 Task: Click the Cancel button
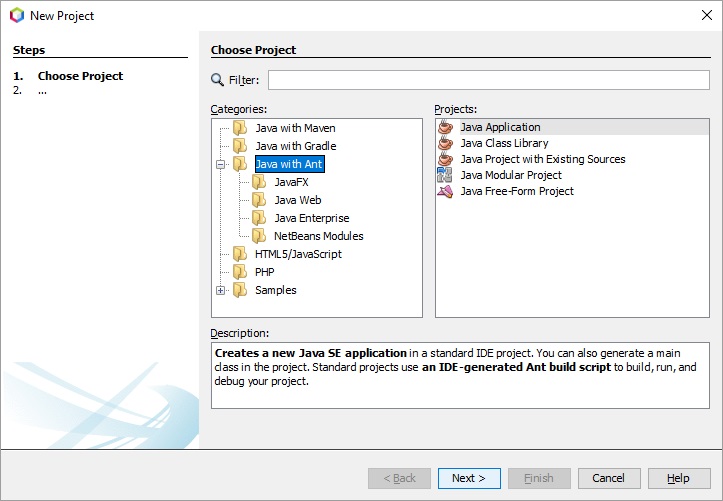coord(609,478)
